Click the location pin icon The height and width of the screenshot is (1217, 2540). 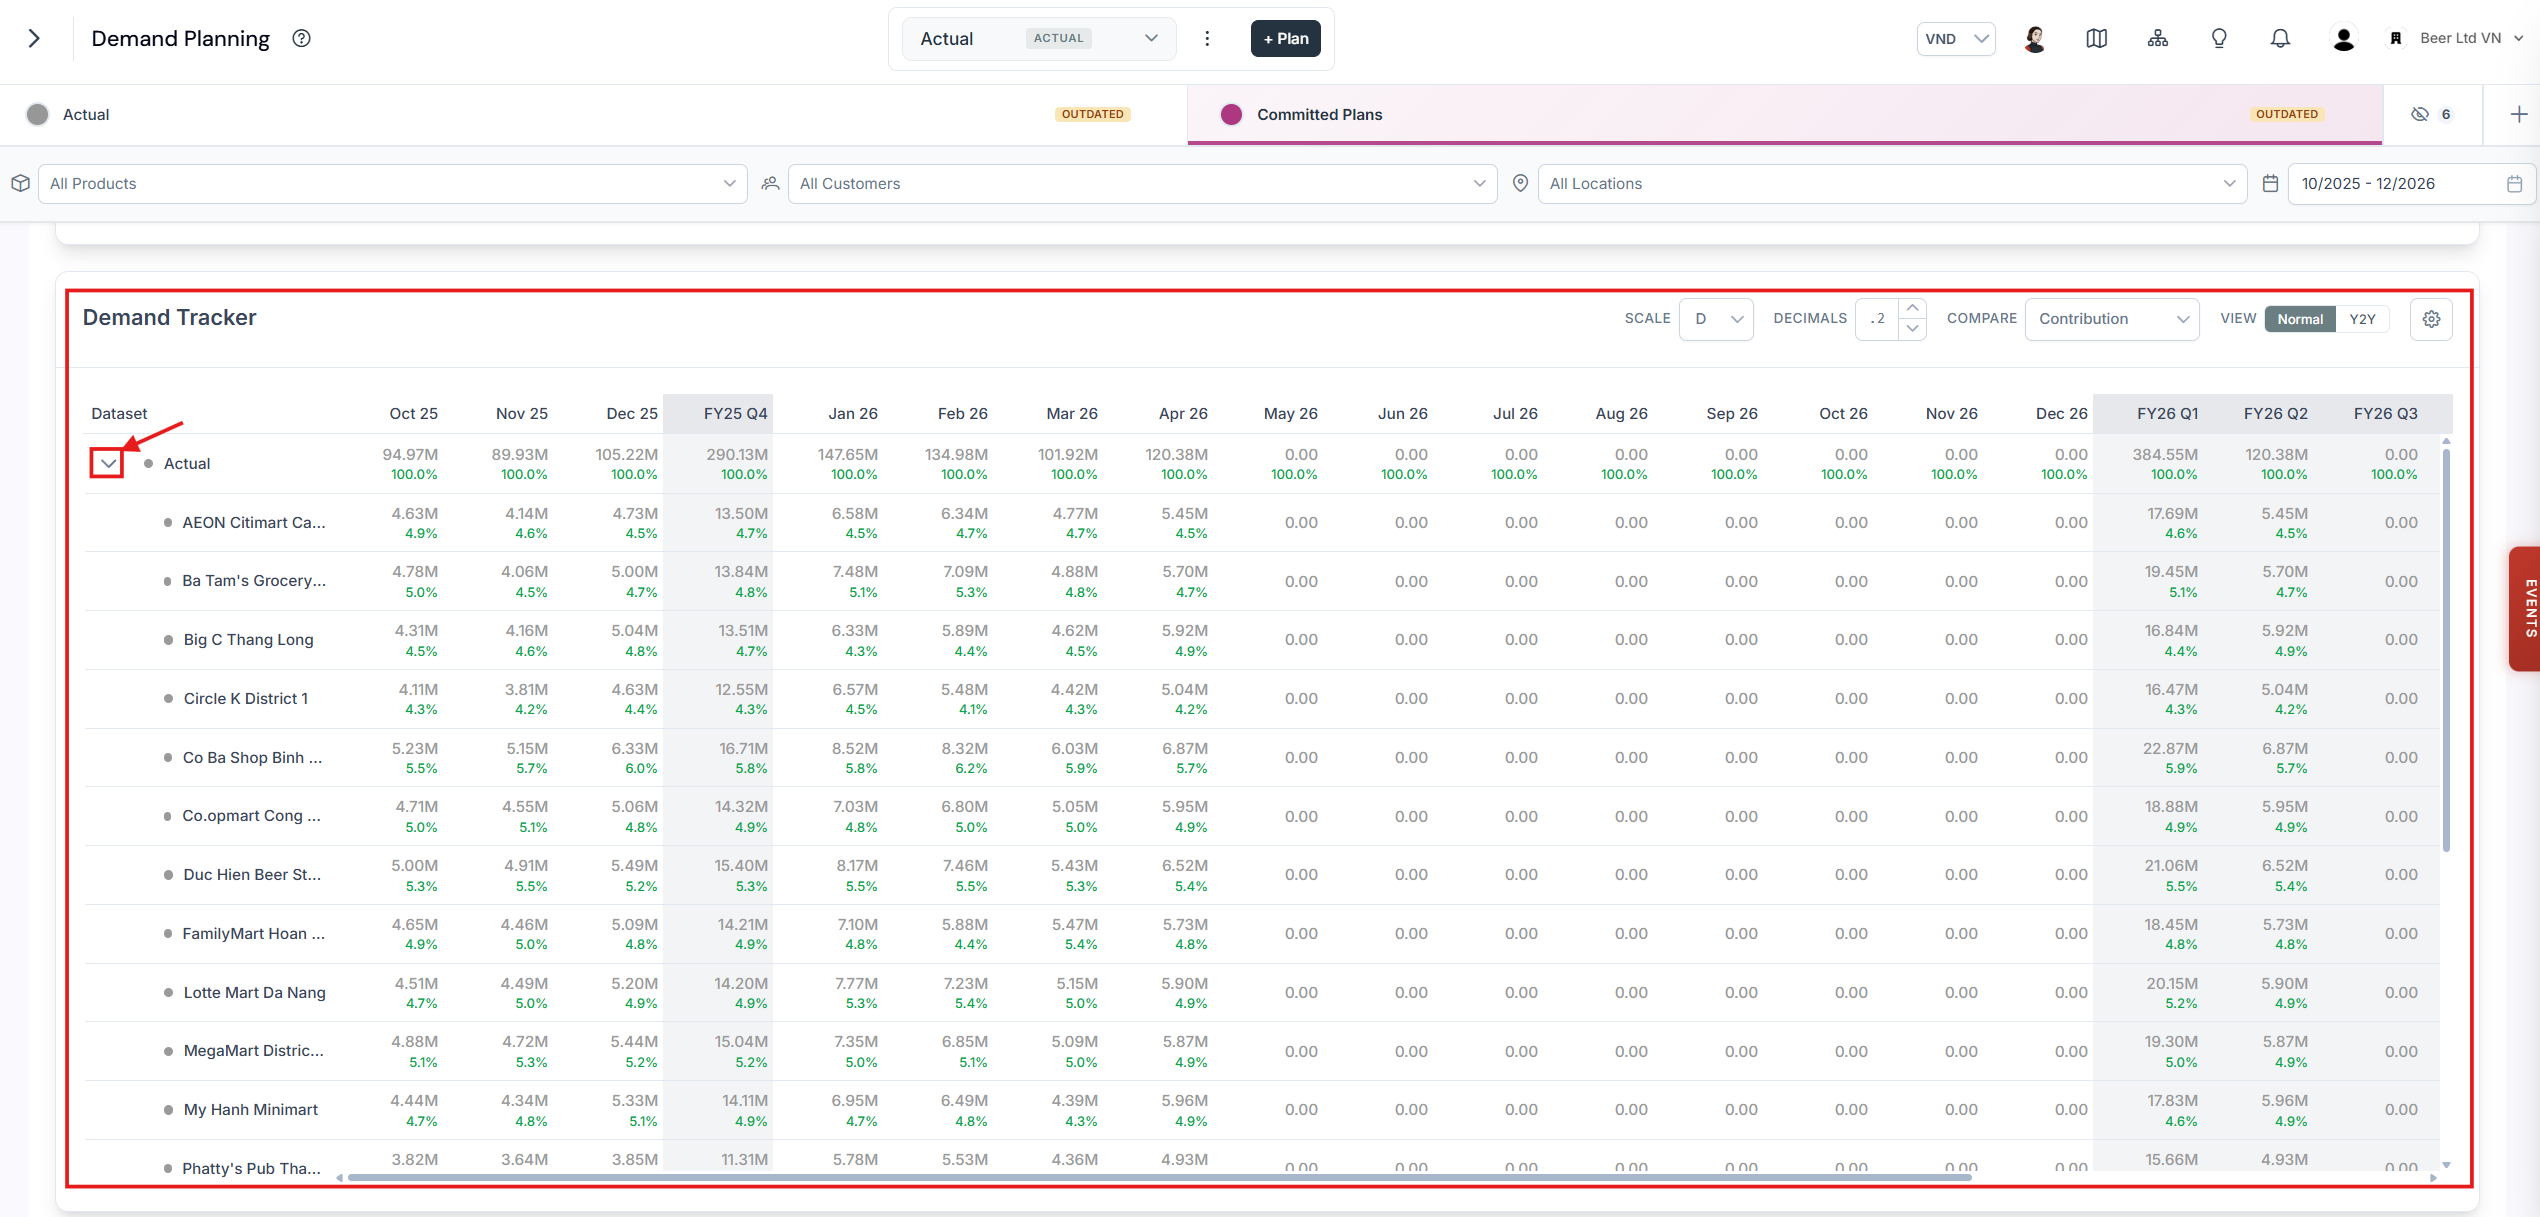coord(1520,183)
